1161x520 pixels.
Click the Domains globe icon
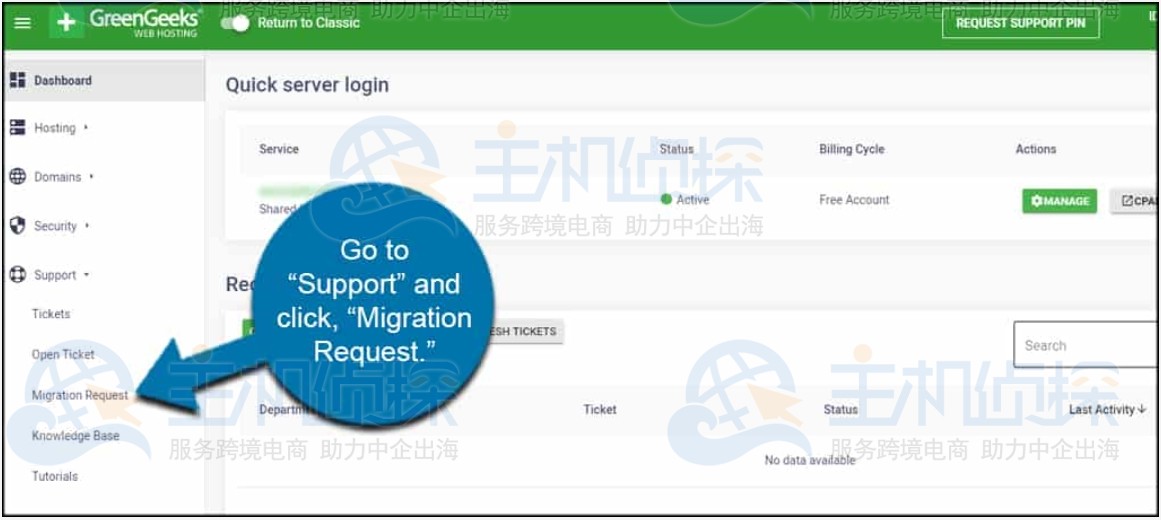click(17, 176)
